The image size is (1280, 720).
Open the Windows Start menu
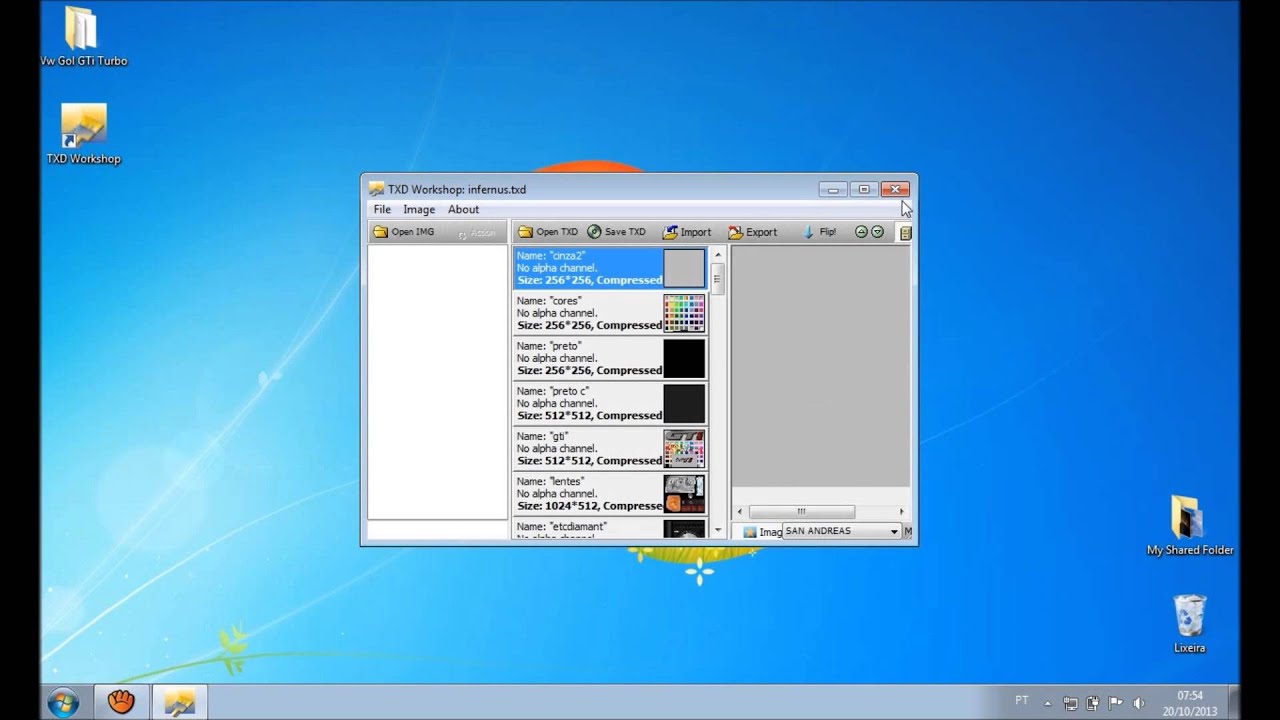63,702
